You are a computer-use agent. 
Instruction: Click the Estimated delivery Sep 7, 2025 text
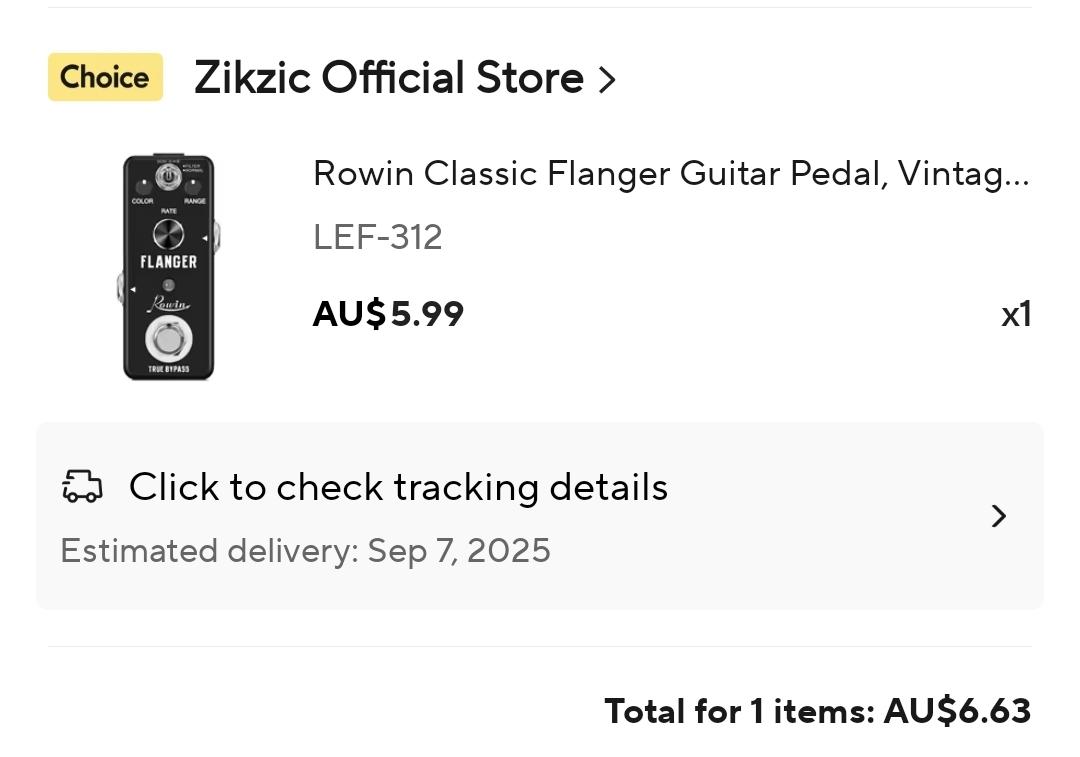tap(306, 551)
